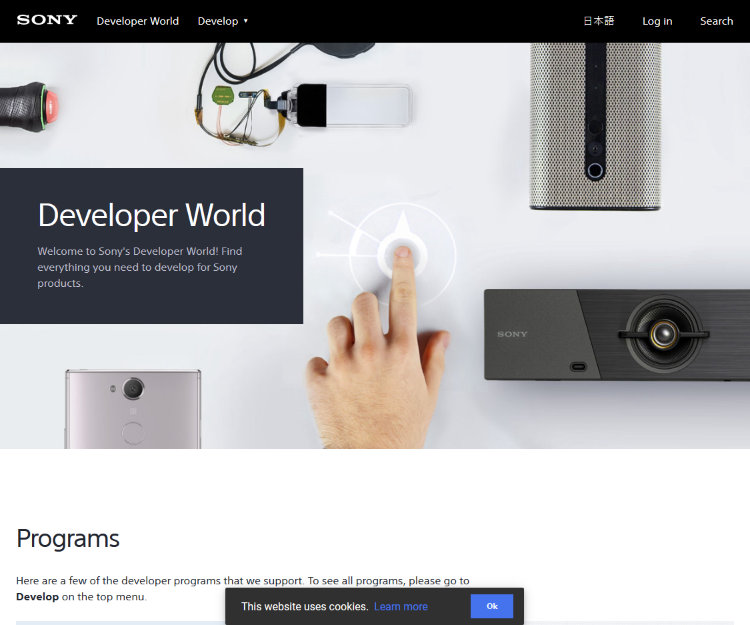Click the Developer World hero heading
Viewport: 750px width, 625px height.
pyautogui.click(x=151, y=215)
